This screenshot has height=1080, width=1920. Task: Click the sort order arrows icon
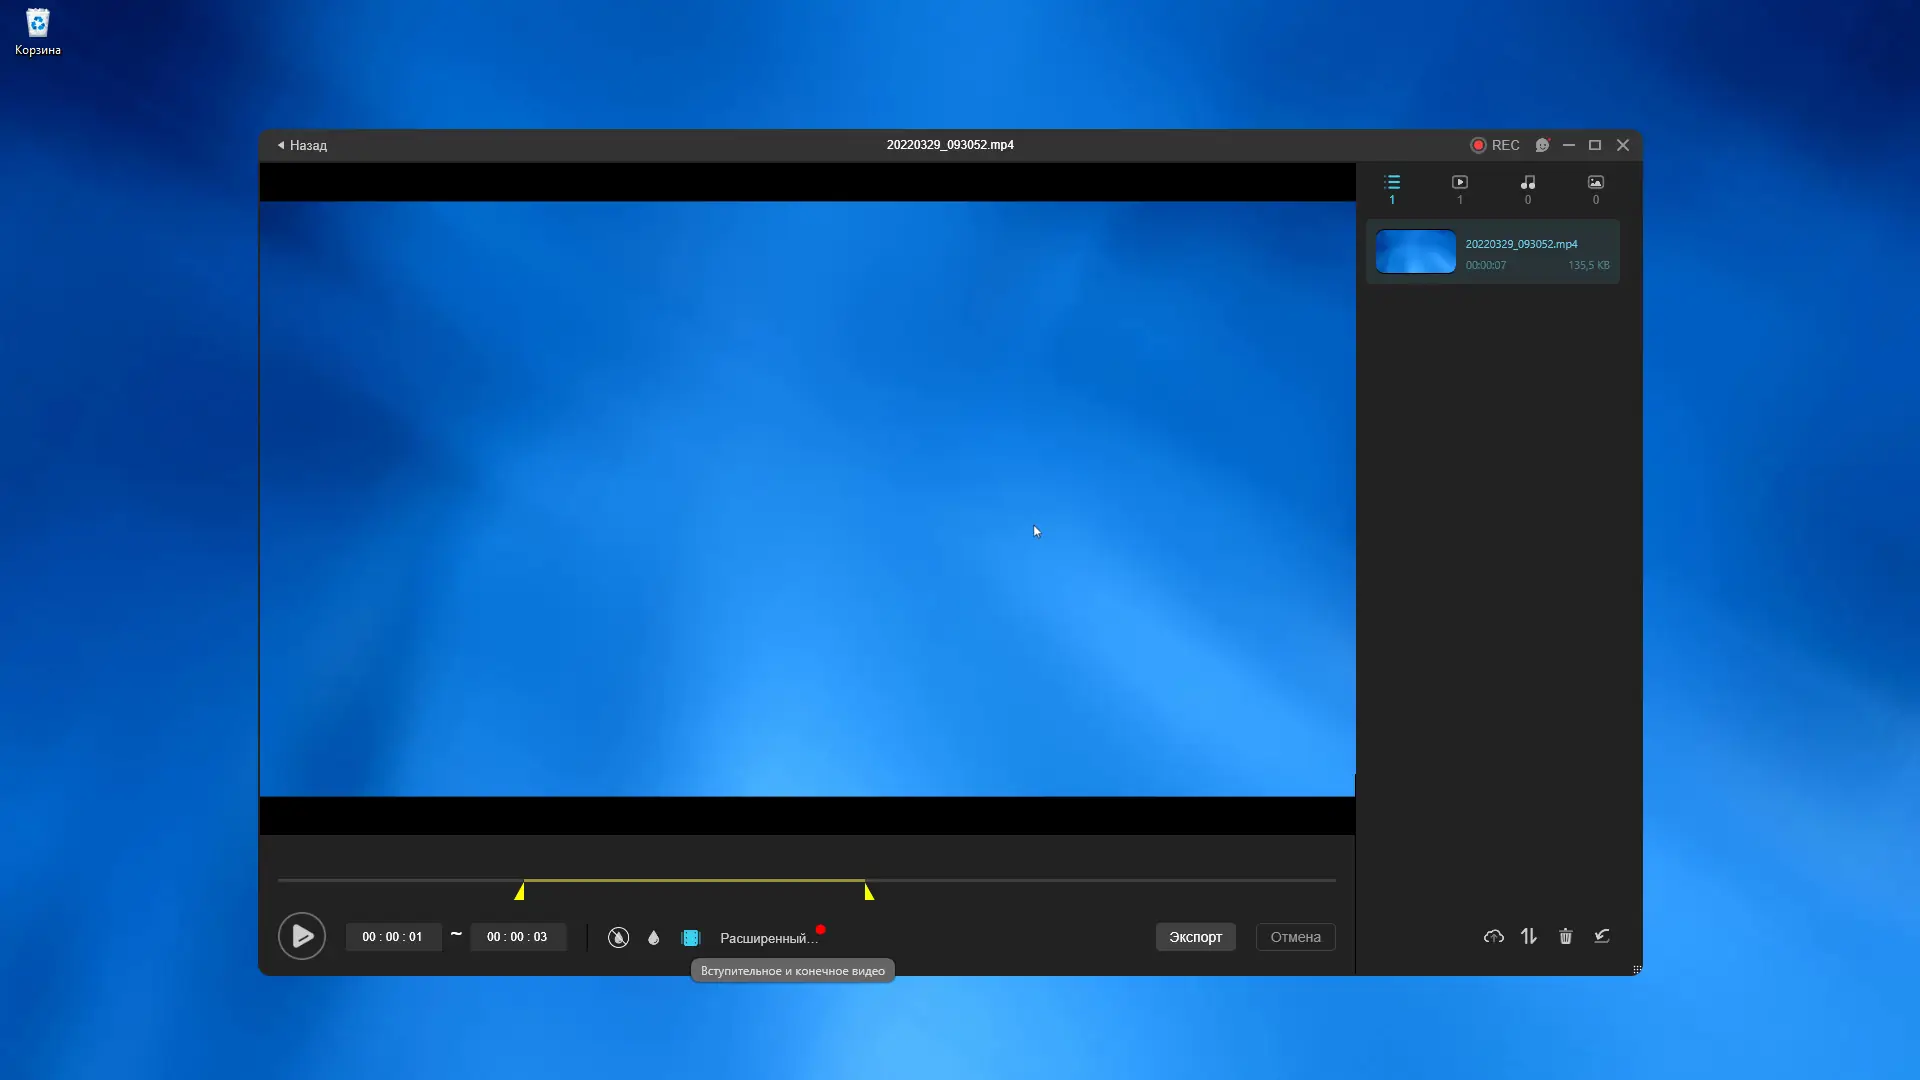pos(1529,936)
